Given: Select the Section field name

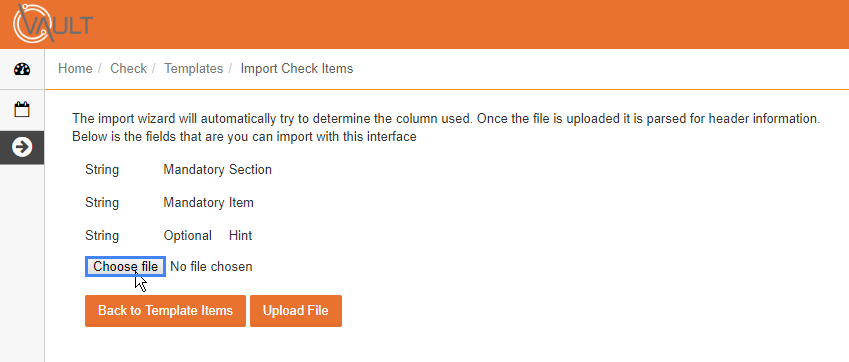Looking at the screenshot, I should coord(250,170).
